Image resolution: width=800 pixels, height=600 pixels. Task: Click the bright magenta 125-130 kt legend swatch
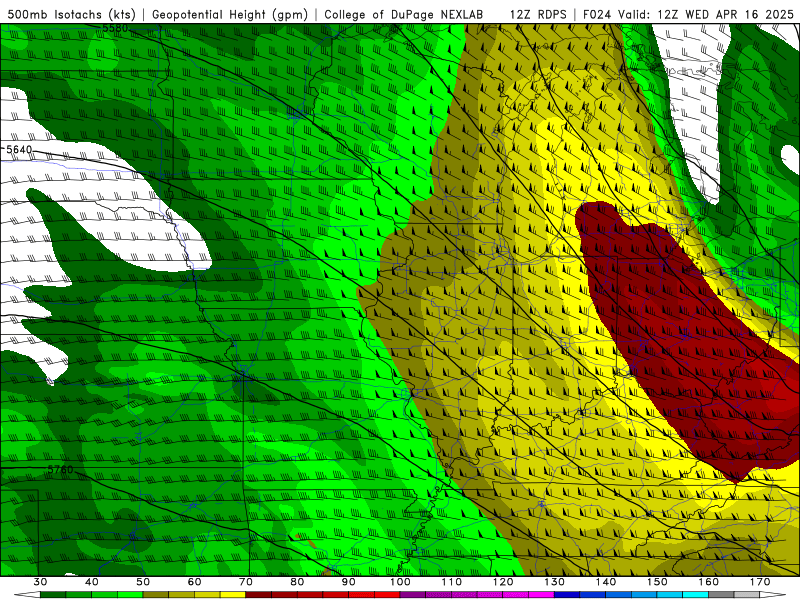tap(541, 595)
